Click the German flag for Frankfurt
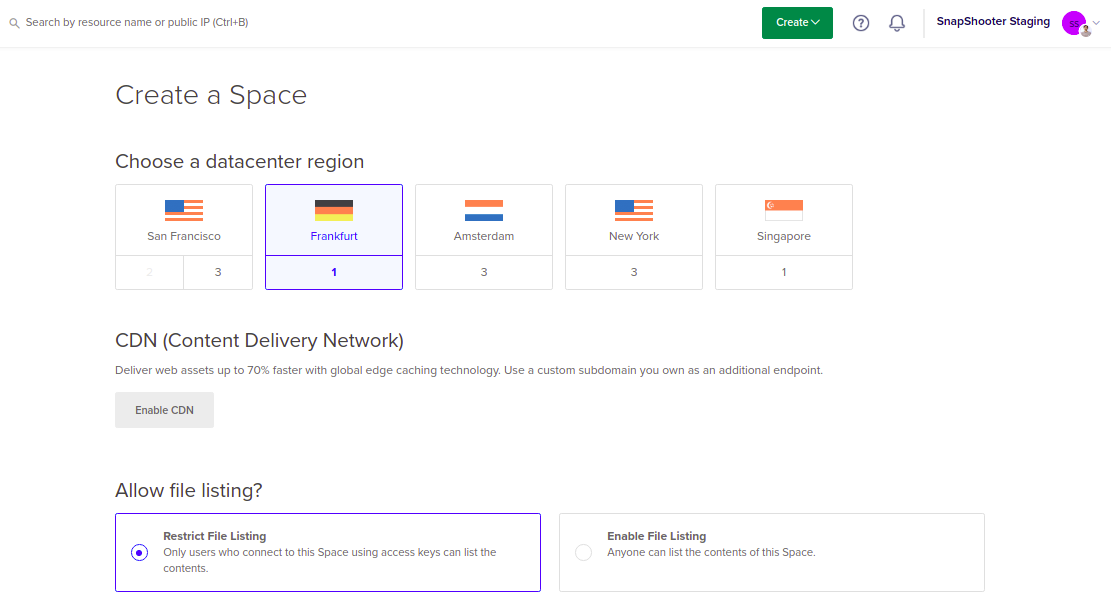1111x601 pixels. (x=334, y=210)
